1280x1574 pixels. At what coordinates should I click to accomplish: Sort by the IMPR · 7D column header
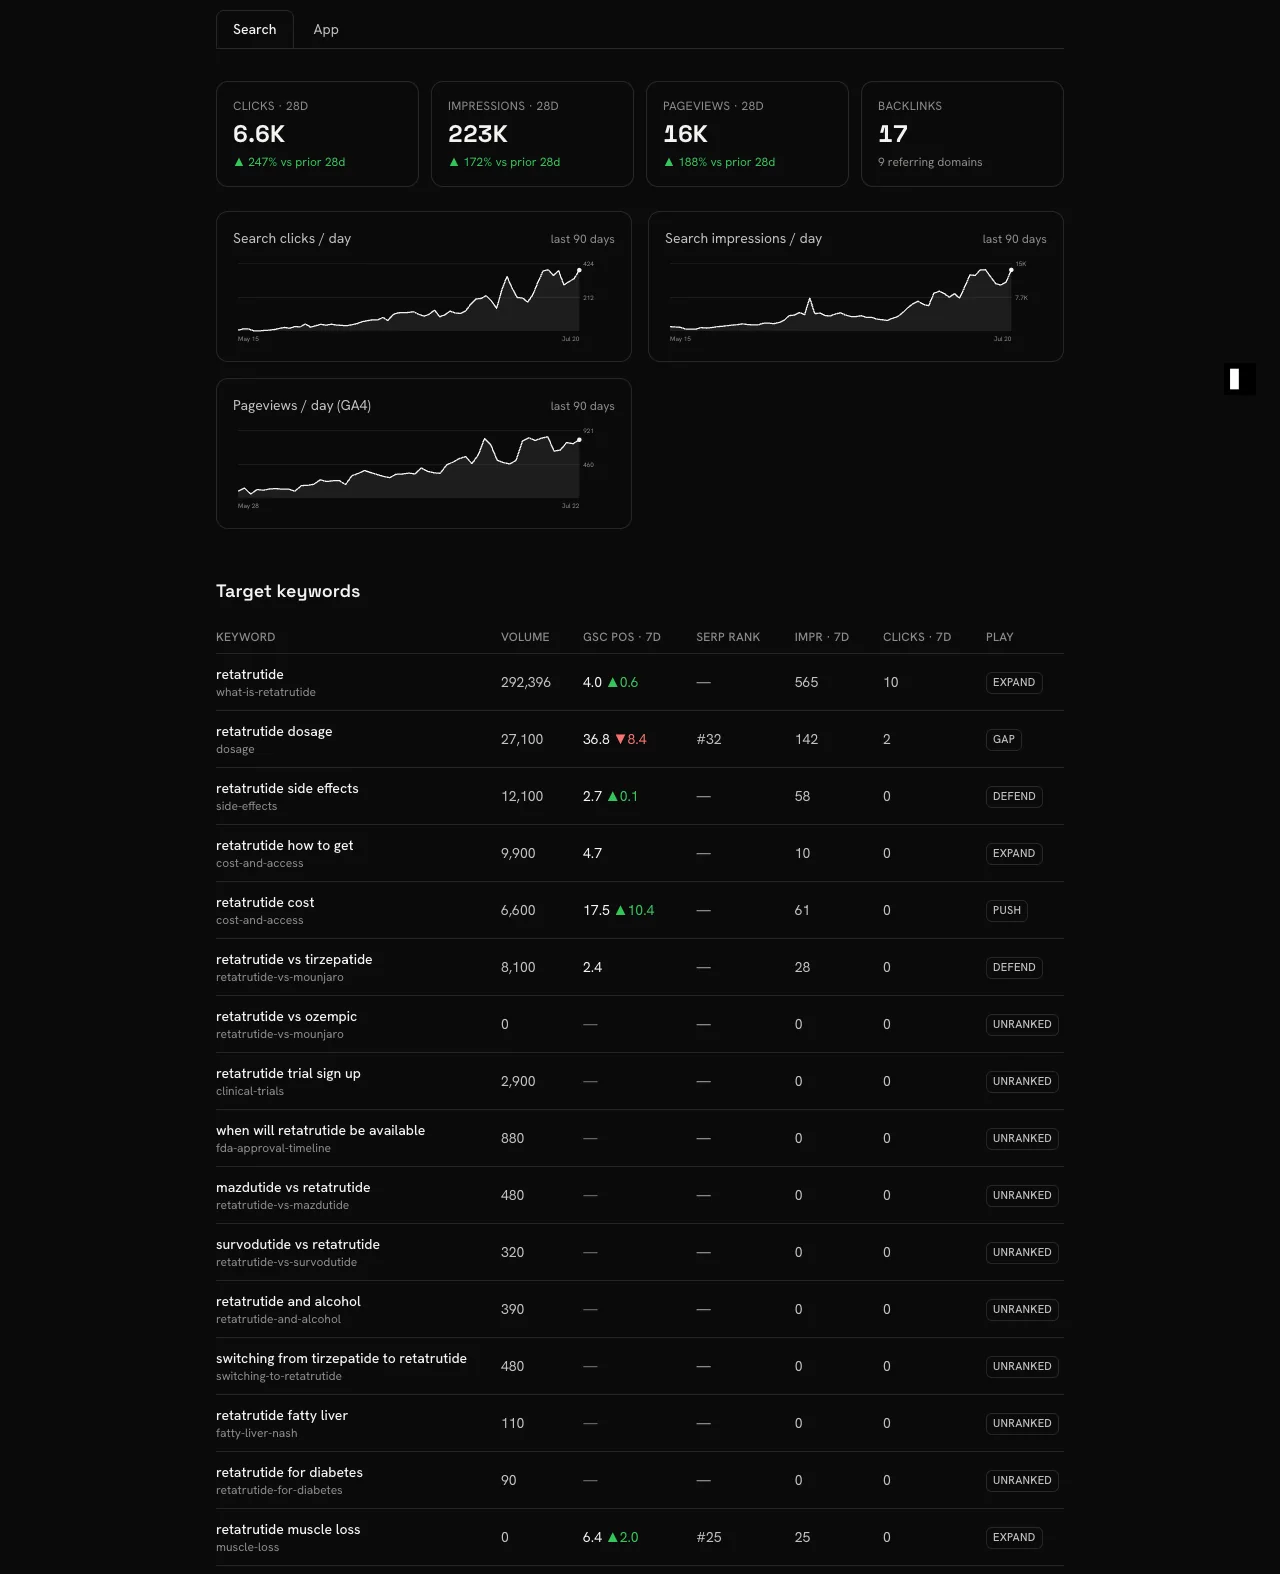coord(822,637)
